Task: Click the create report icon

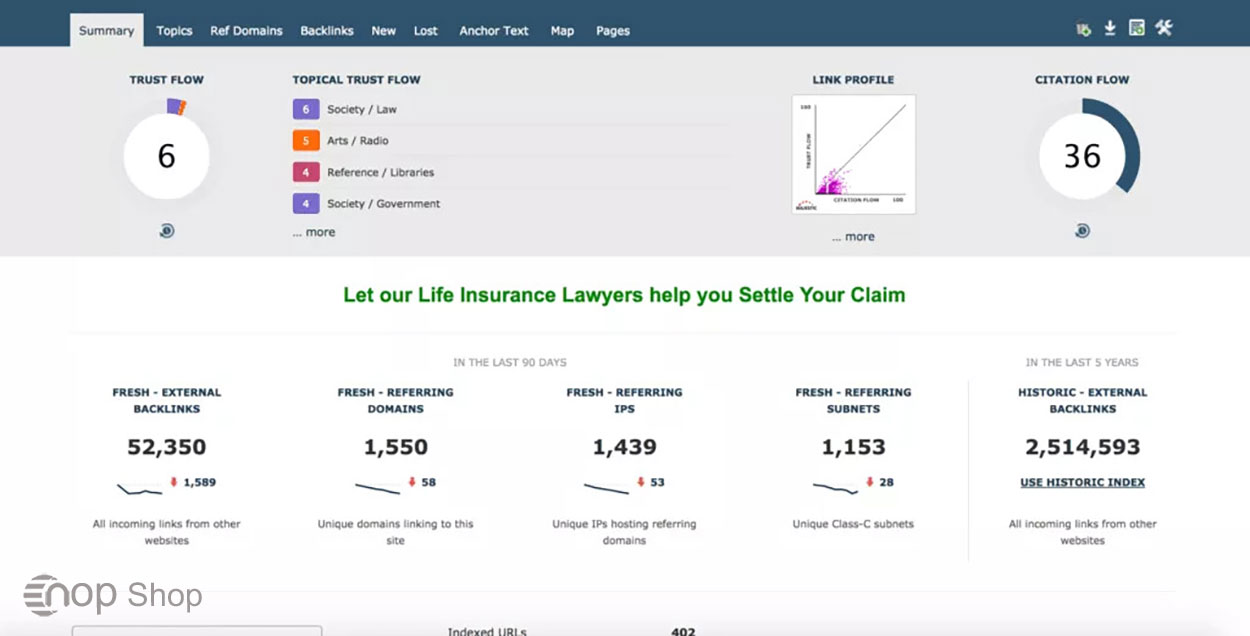Action: [x=1137, y=28]
